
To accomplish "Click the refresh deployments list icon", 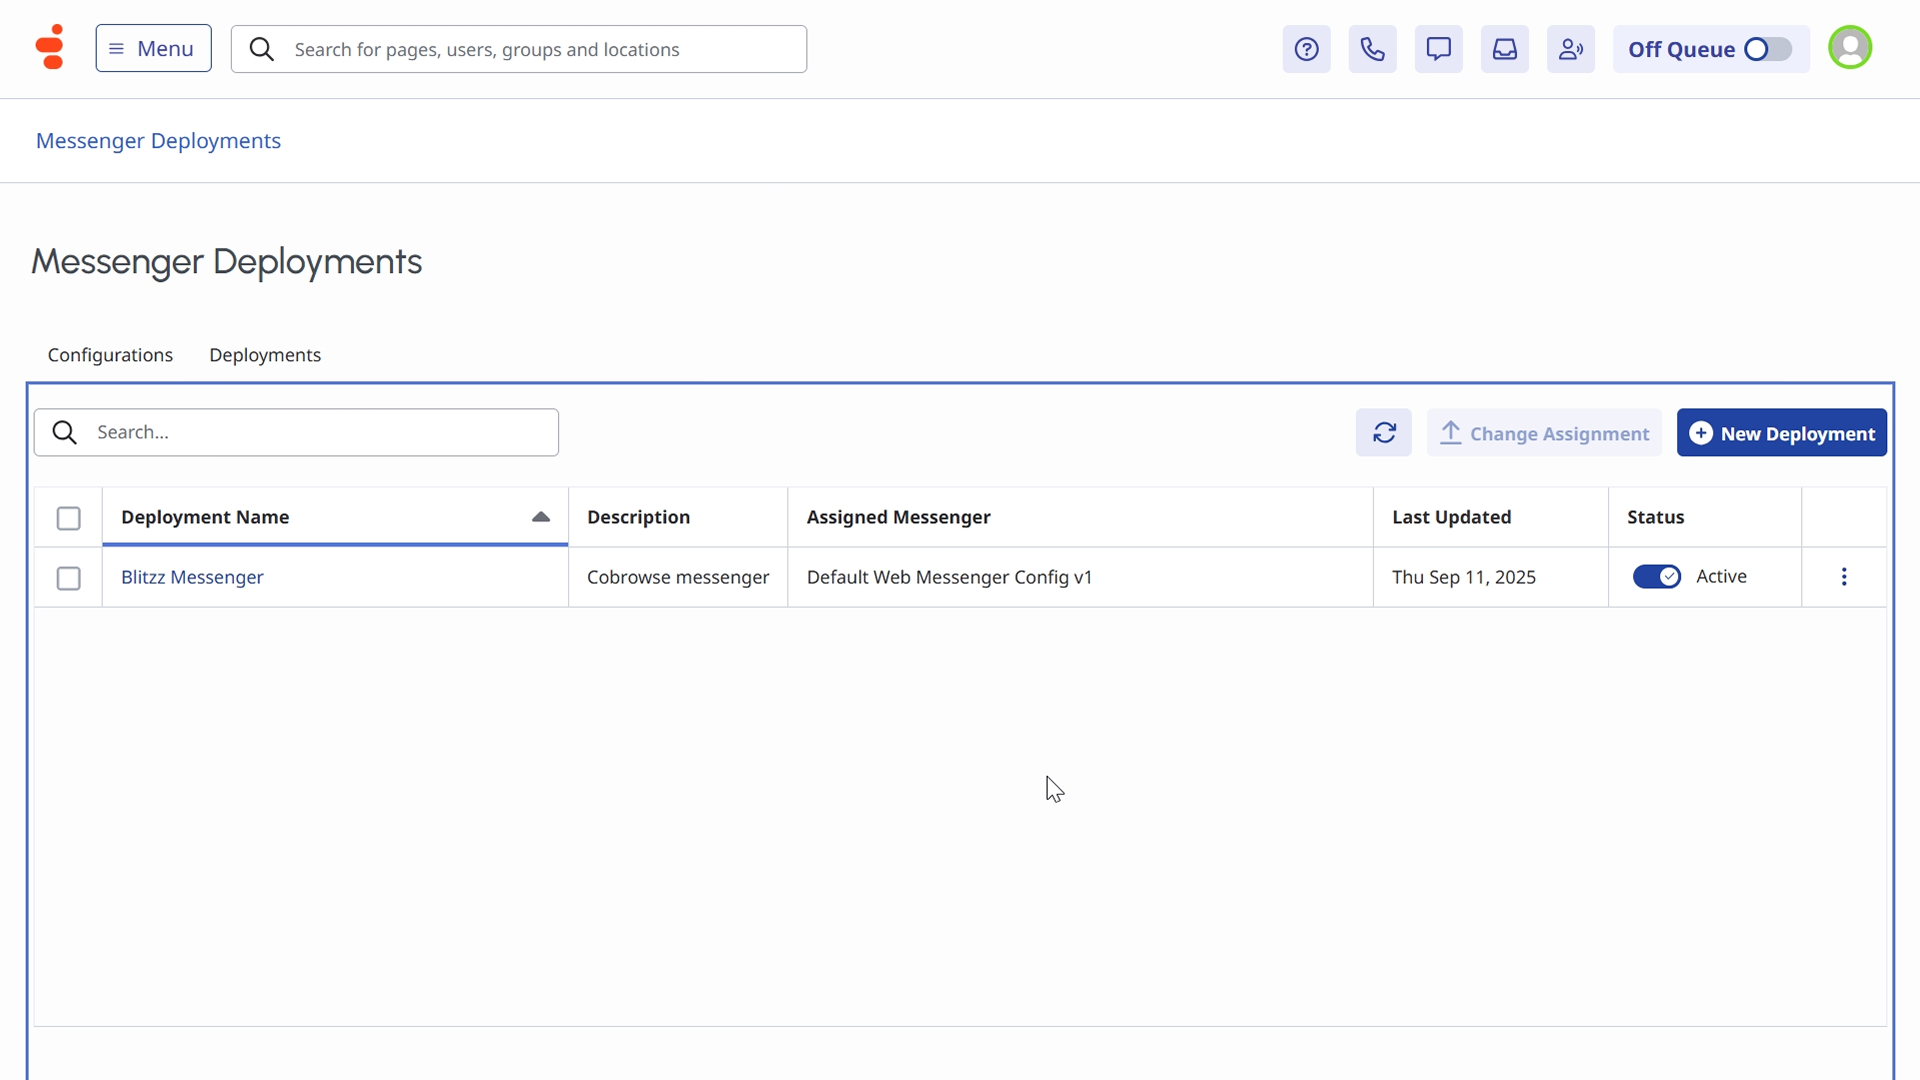I will [1383, 433].
